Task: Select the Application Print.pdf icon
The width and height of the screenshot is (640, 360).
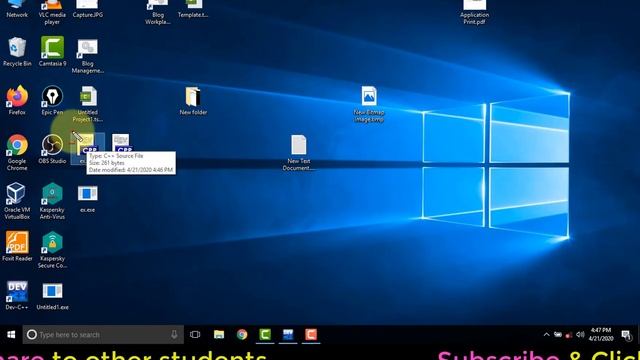Action: click(474, 12)
